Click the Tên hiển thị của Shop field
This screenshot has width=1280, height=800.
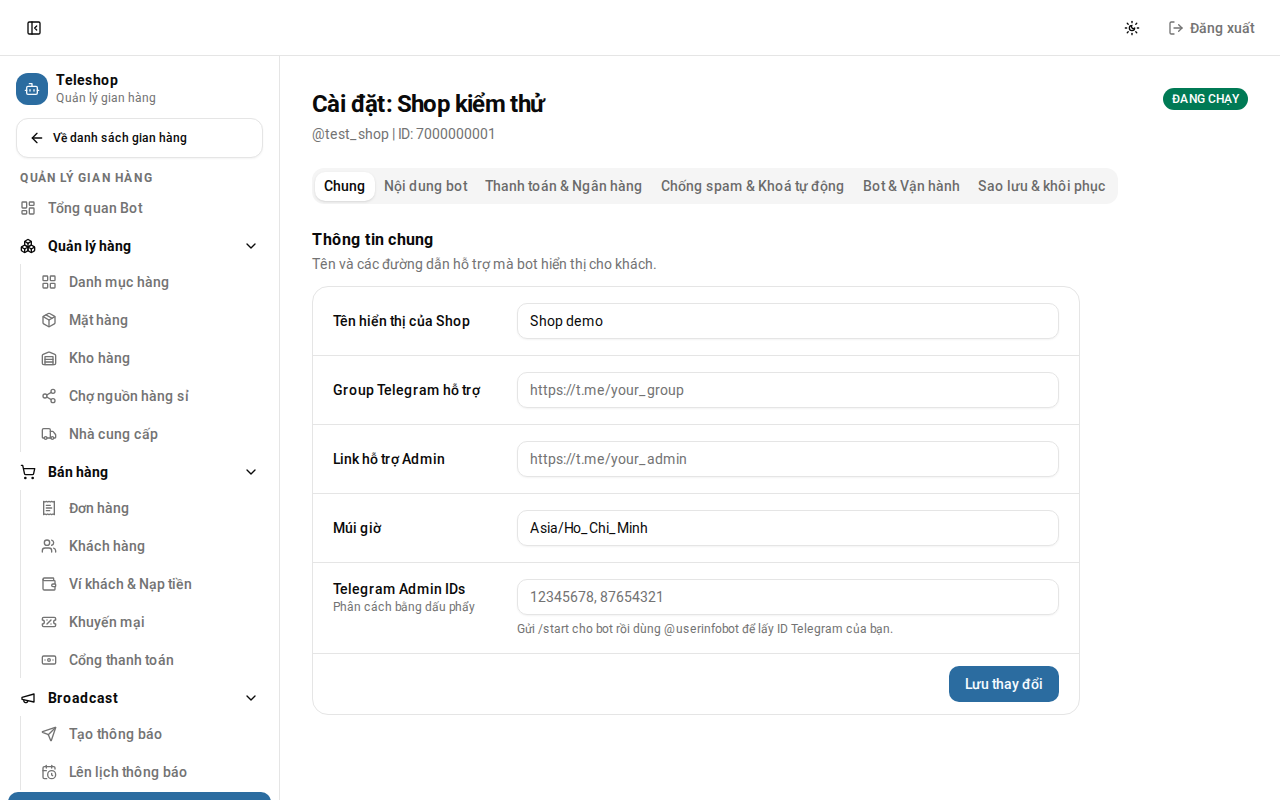point(788,321)
